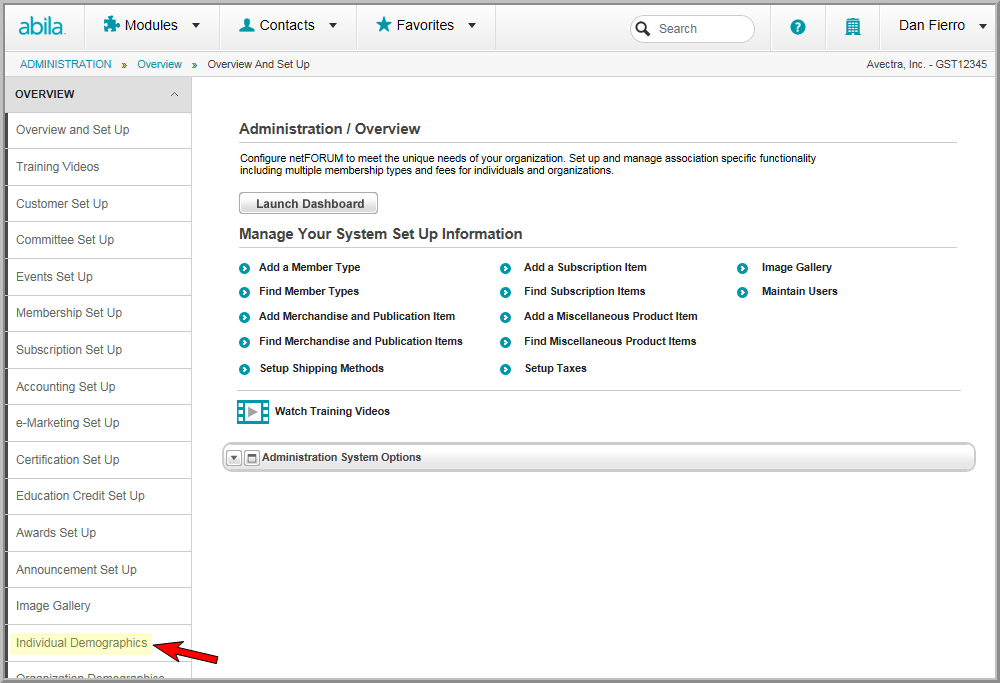Open Customer Set Up in sidebar

coord(99,204)
